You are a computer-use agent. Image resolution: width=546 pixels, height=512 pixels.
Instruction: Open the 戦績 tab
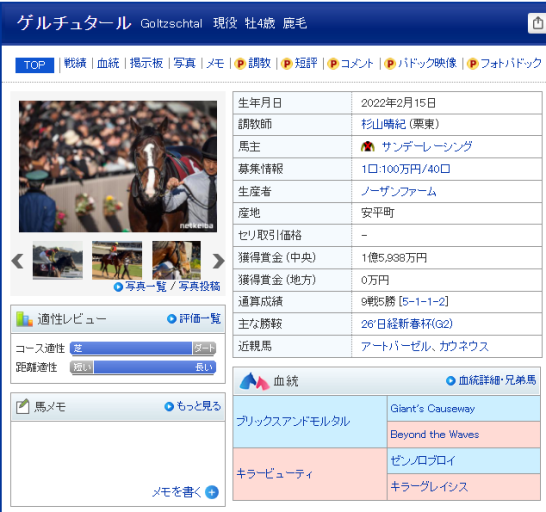[x=75, y=63]
